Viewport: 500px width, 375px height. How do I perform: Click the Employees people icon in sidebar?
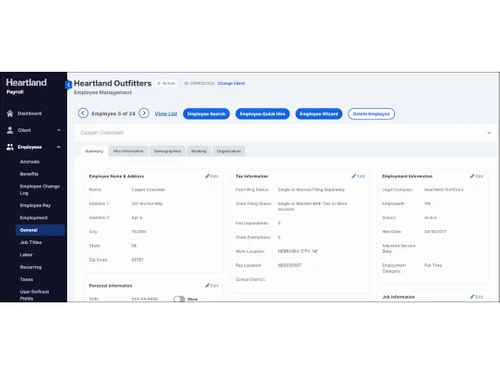(x=10, y=147)
